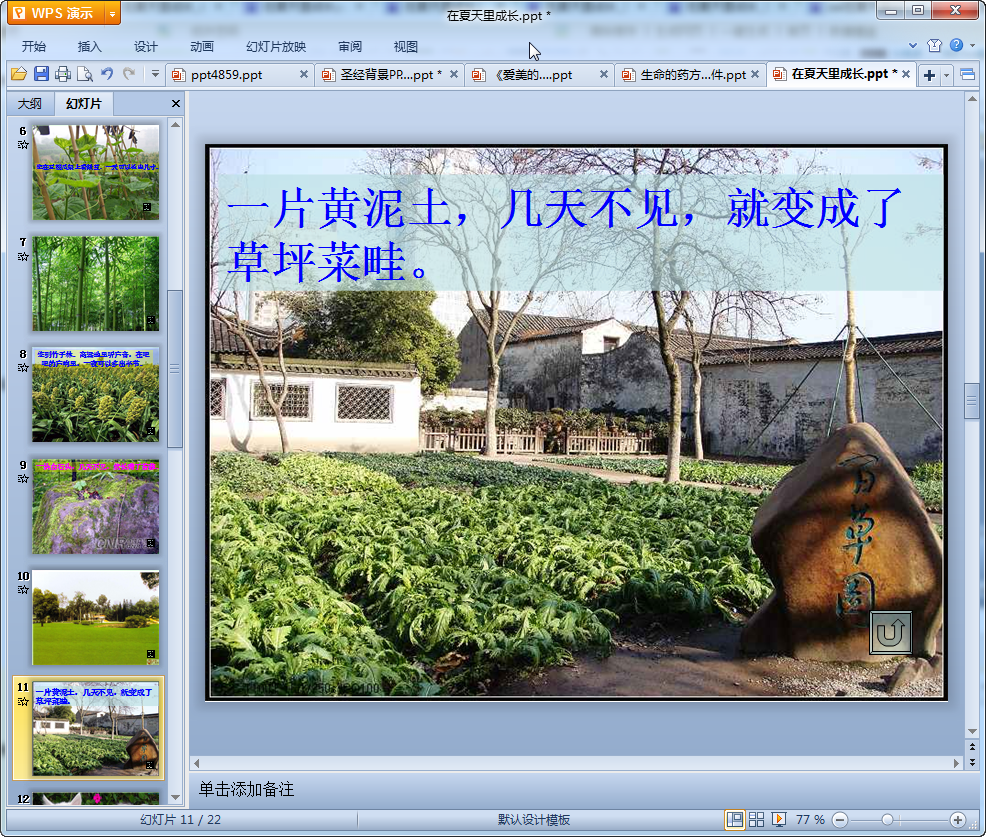Start slideshow from status bar play icon
Screen dimensions: 986x837
tap(778, 819)
